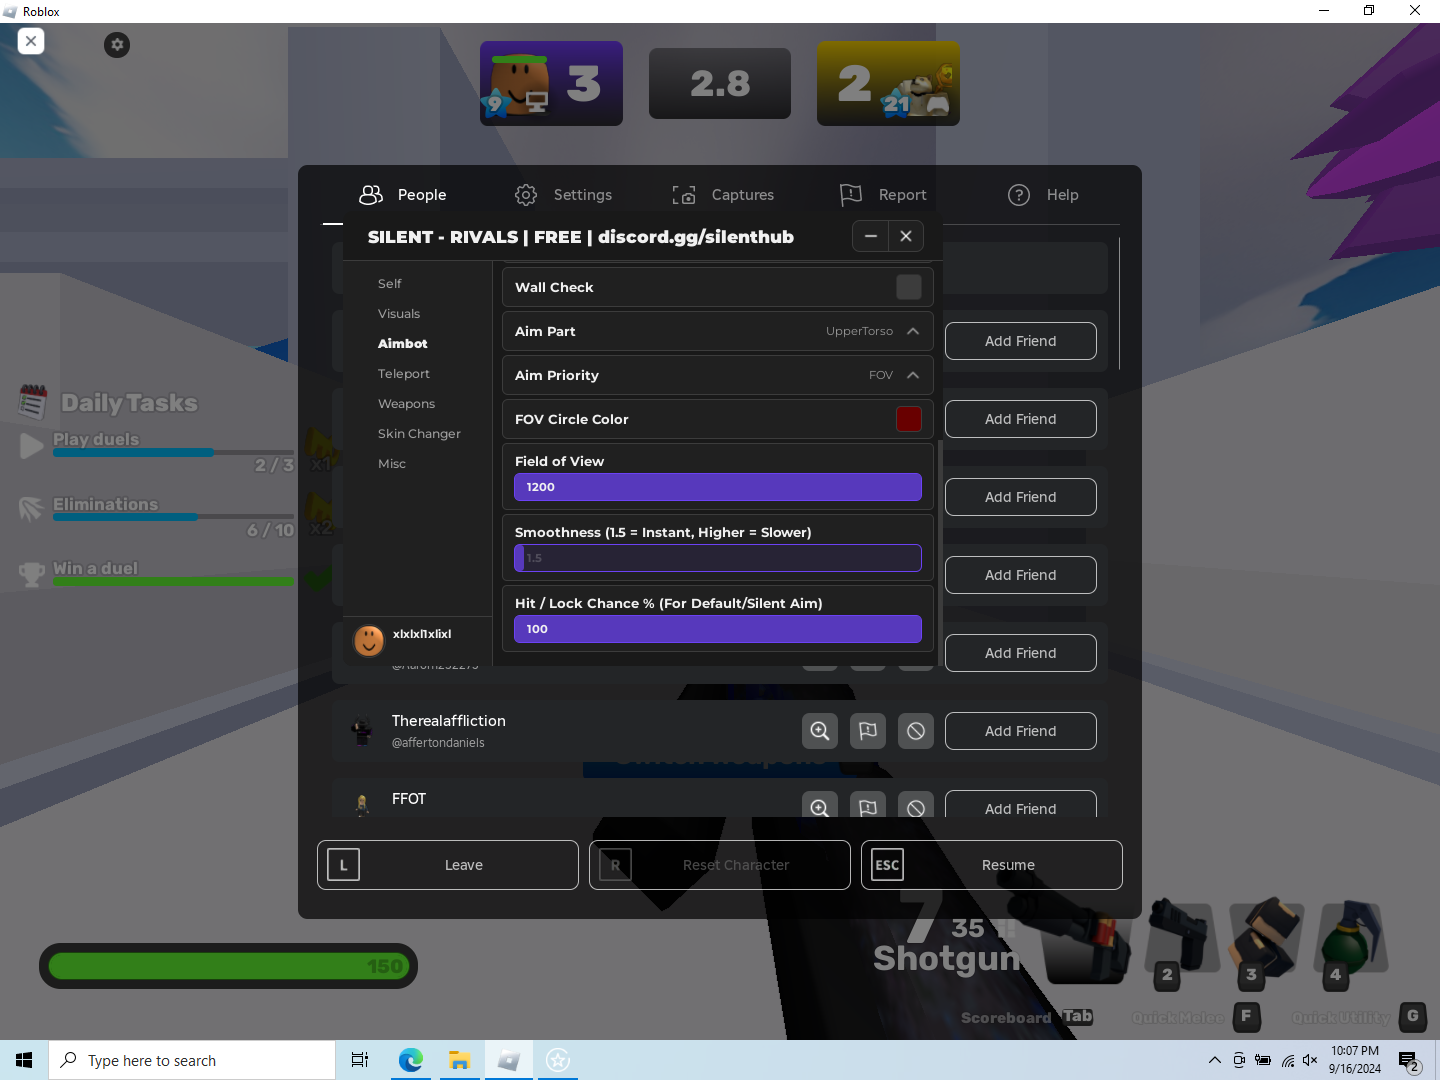Open Task View on taskbar

(x=360, y=1060)
